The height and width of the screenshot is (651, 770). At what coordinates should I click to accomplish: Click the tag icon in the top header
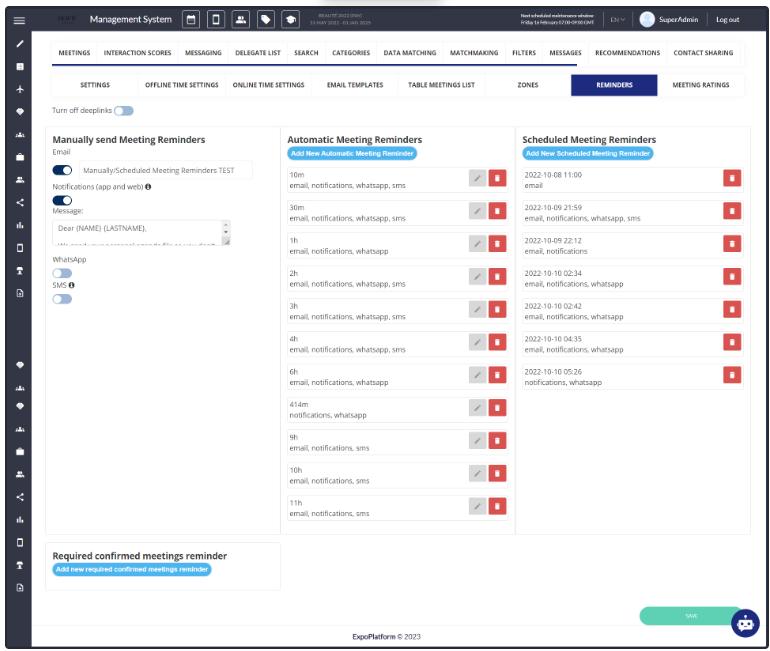point(266,19)
